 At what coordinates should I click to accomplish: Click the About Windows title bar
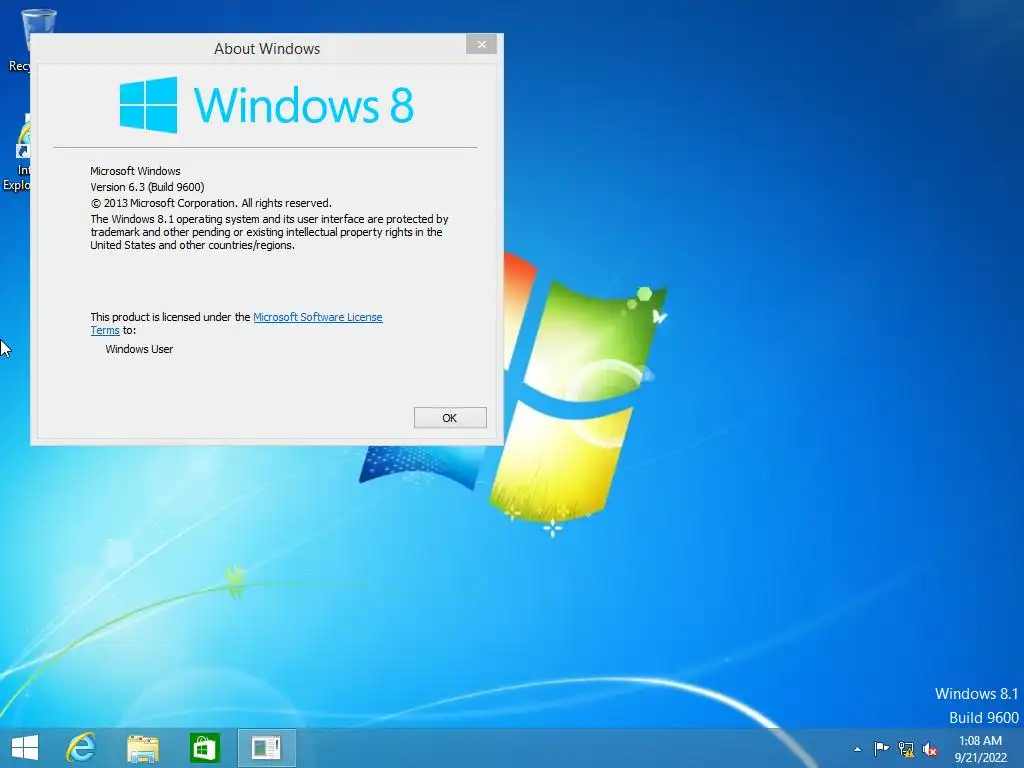(x=266, y=49)
